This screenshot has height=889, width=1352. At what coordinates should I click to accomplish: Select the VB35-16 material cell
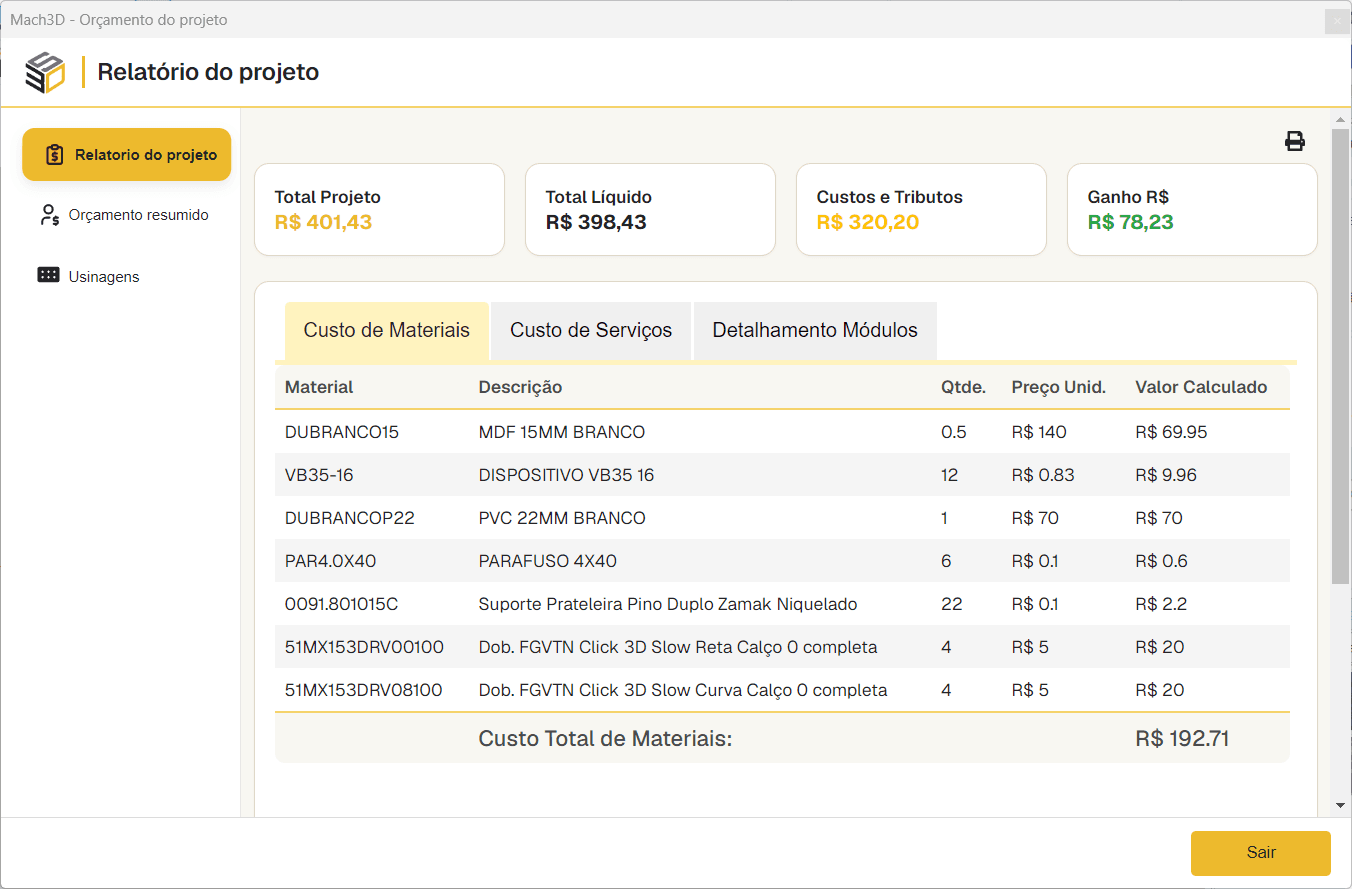[x=319, y=475]
